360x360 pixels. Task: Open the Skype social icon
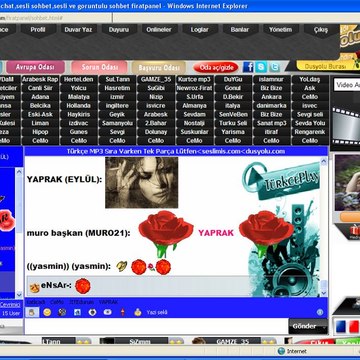coord(261,67)
